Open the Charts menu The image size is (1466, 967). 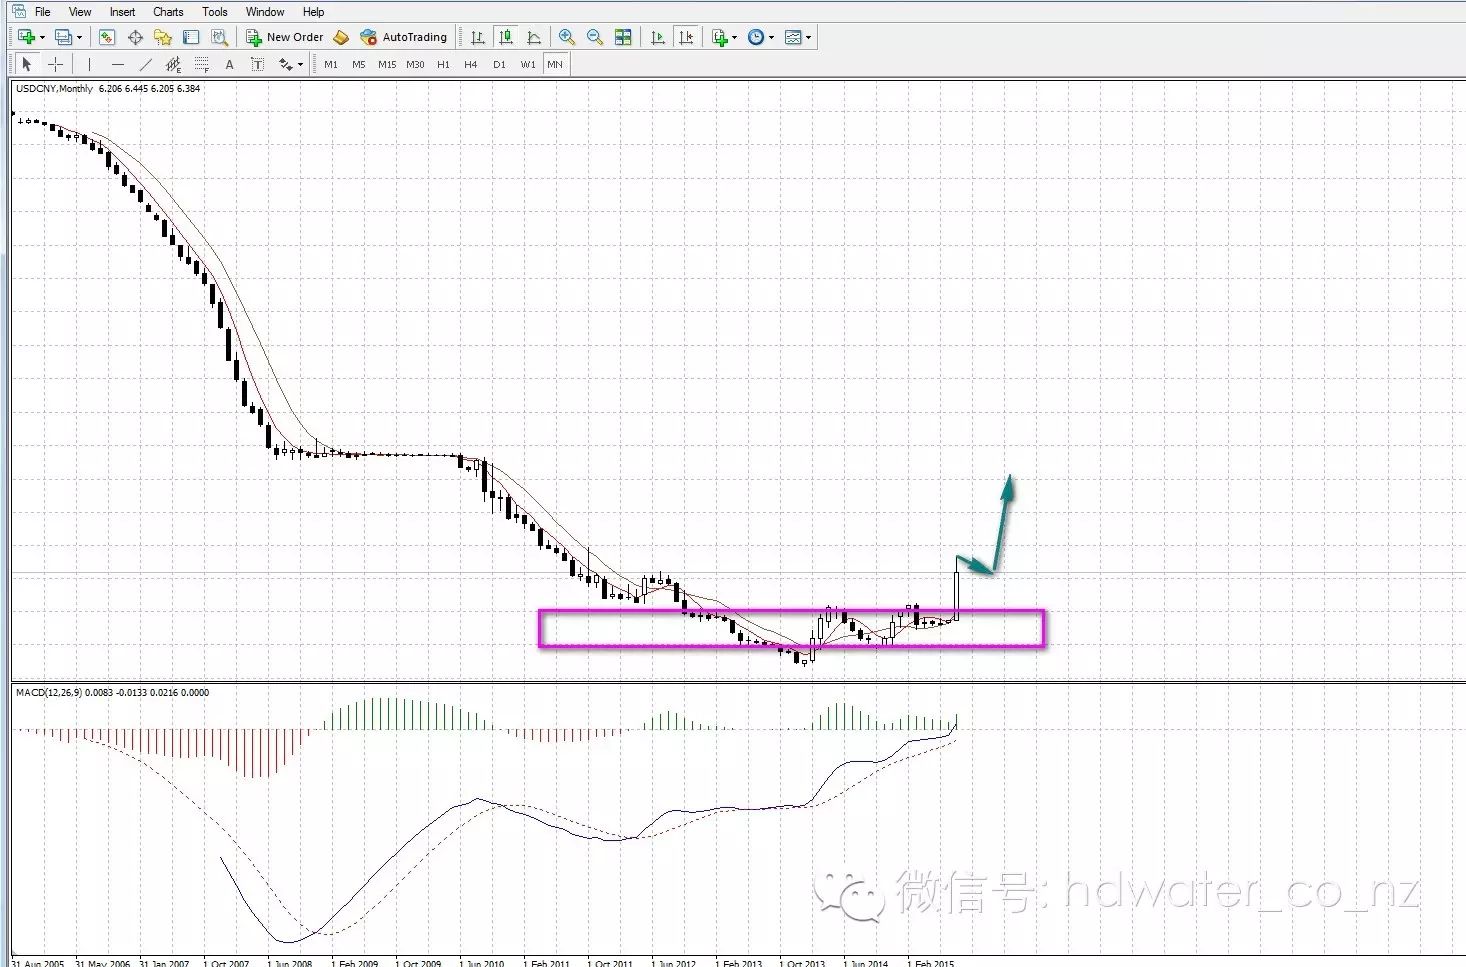[x=168, y=12]
